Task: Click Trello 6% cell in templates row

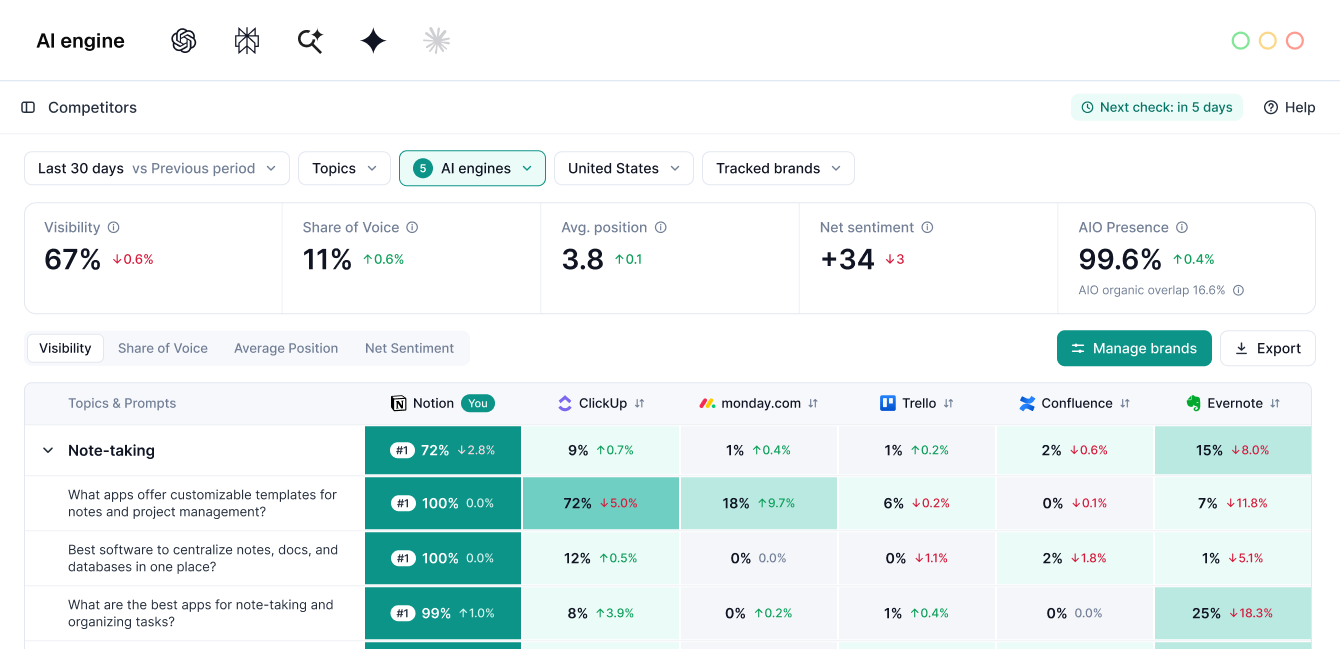Action: point(917,503)
